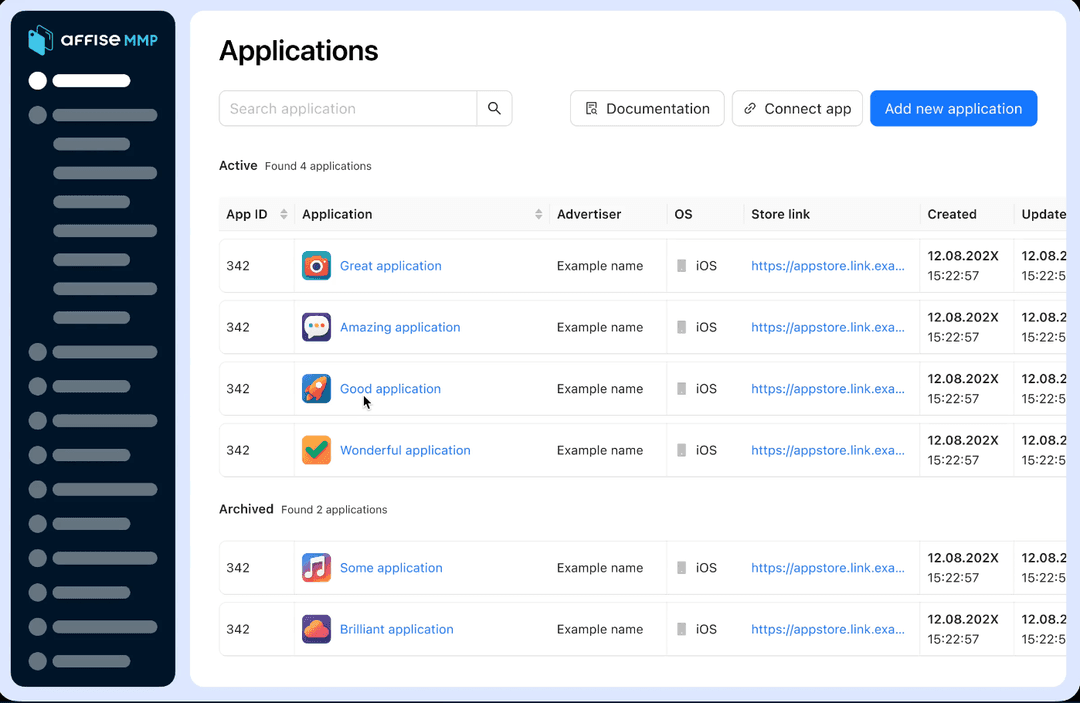
Task: Click the Advertiser column header
Action: [x=589, y=214]
